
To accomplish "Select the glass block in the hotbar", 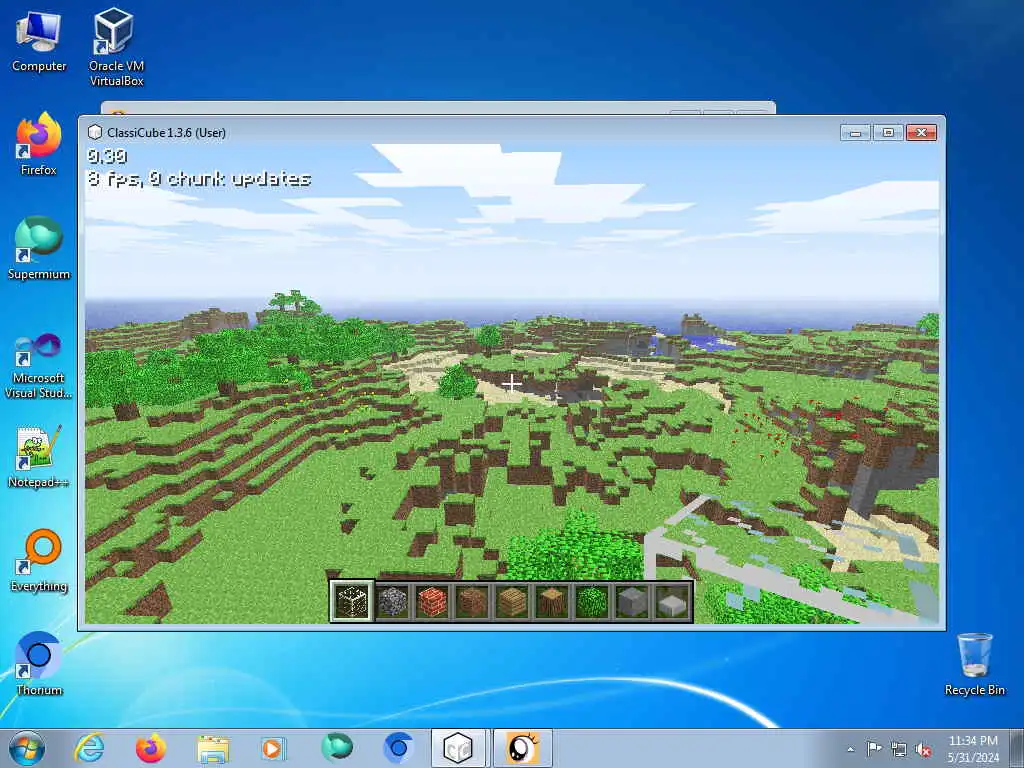I will click(352, 601).
